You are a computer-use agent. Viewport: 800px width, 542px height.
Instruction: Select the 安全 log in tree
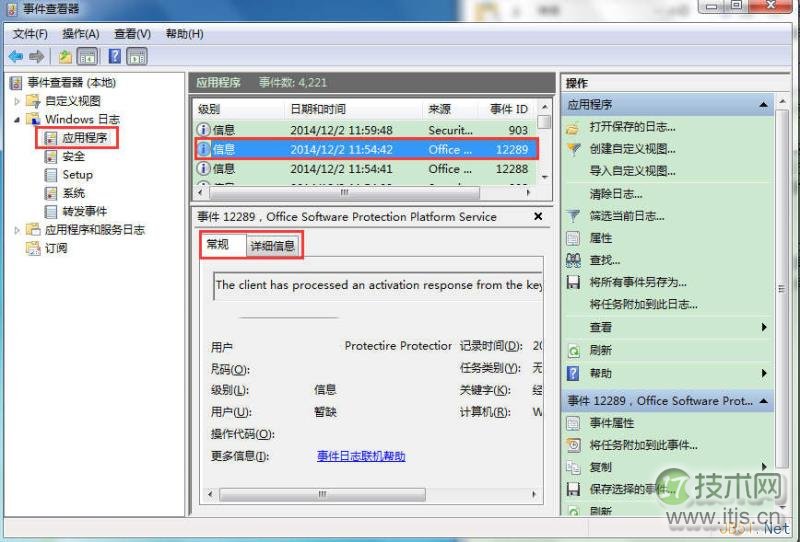tap(73, 156)
